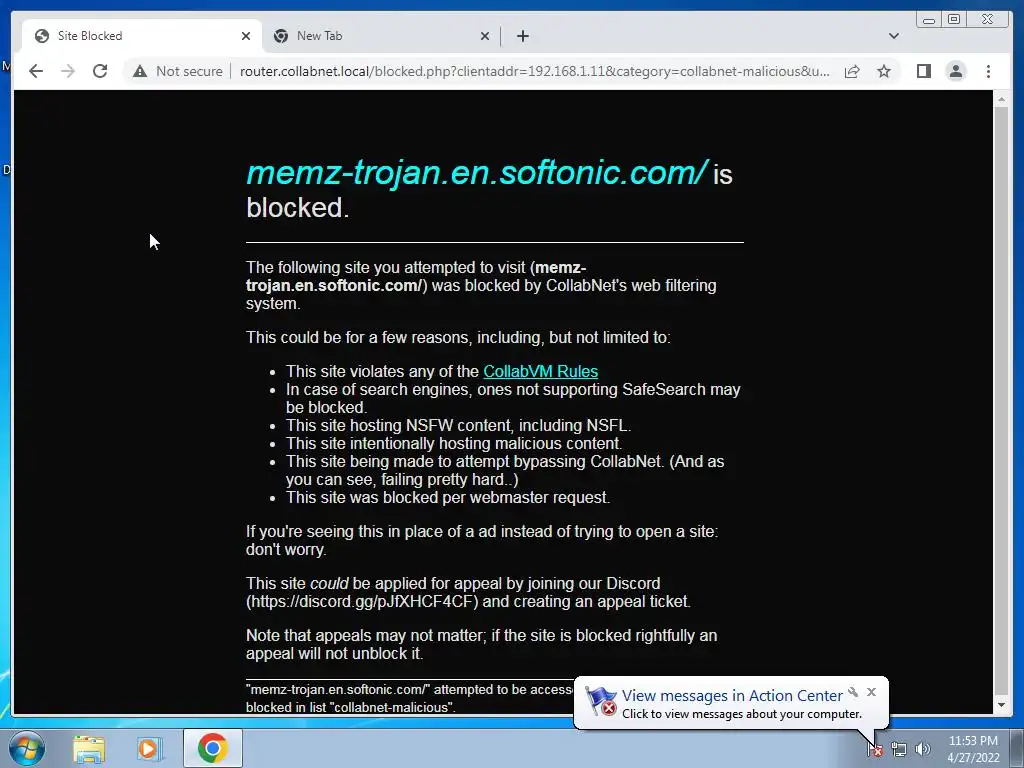The image size is (1024, 768).
Task: Share this page icon in address bar
Action: [x=852, y=71]
